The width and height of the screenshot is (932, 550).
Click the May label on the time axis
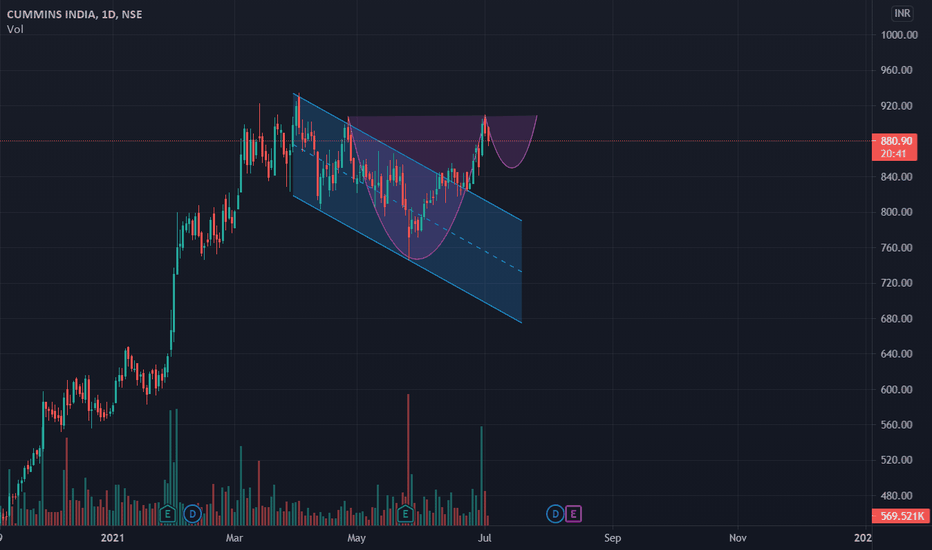[356, 538]
